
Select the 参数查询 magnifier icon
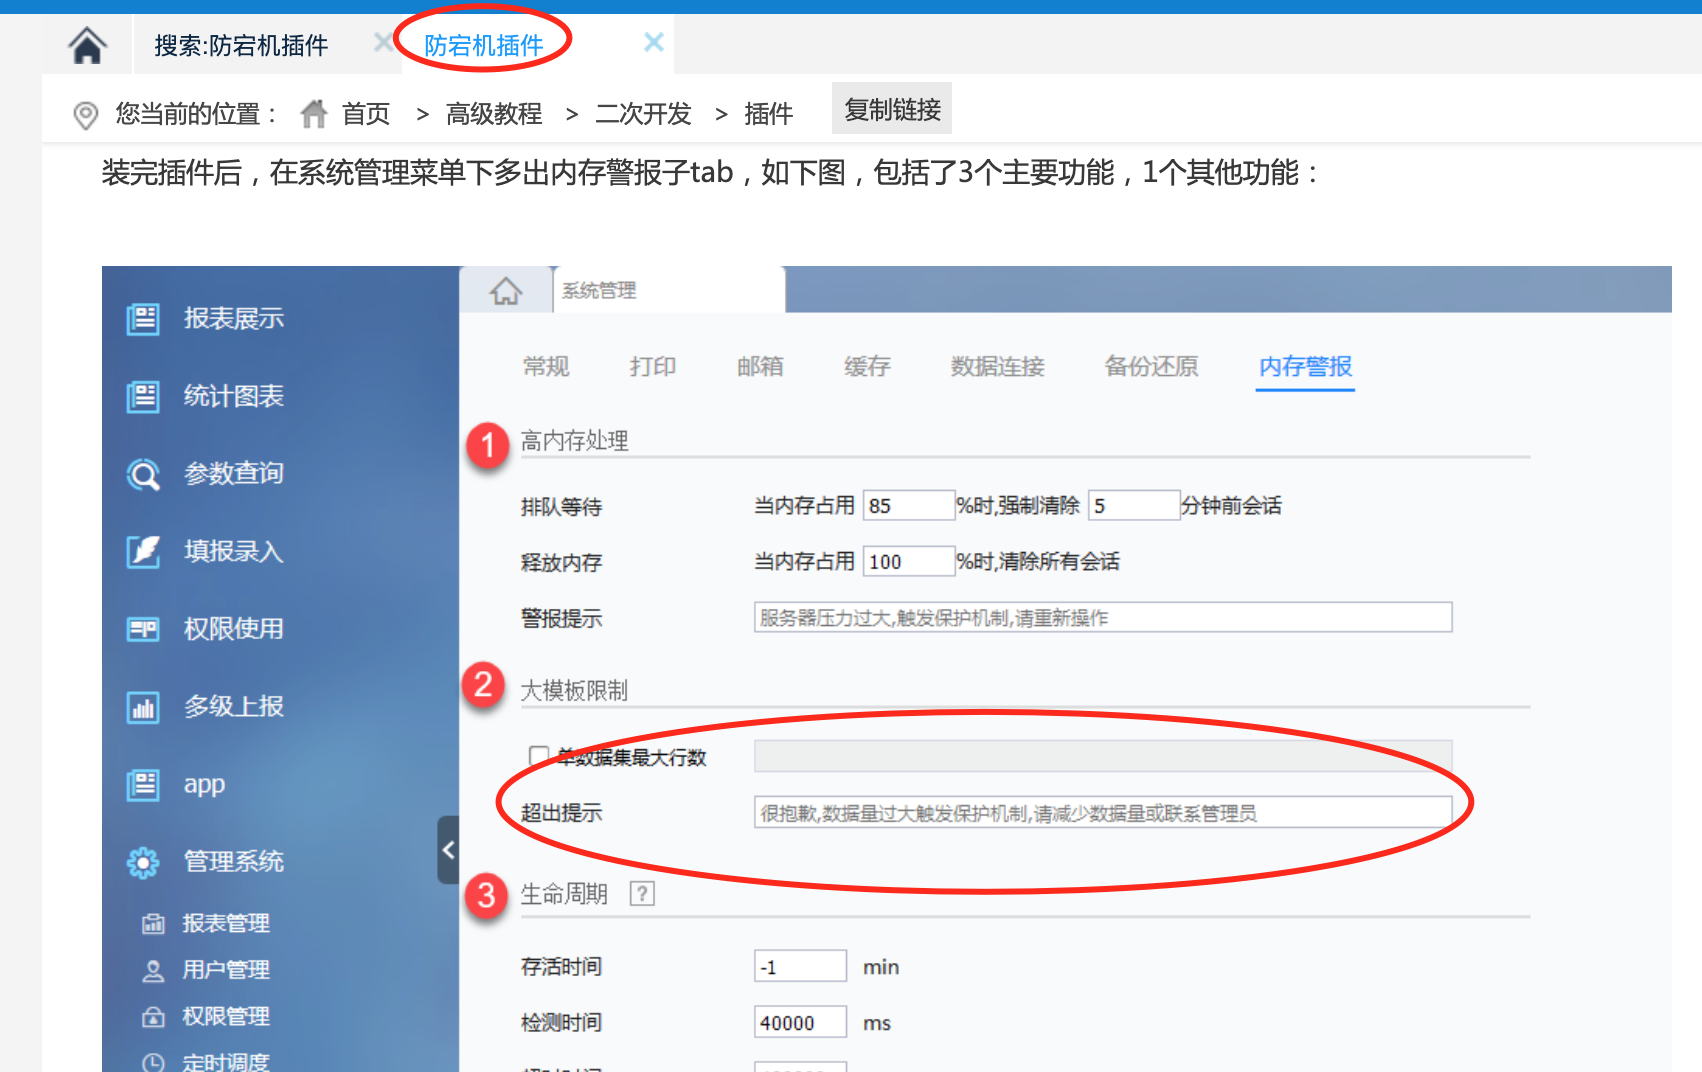pyautogui.click(x=143, y=474)
